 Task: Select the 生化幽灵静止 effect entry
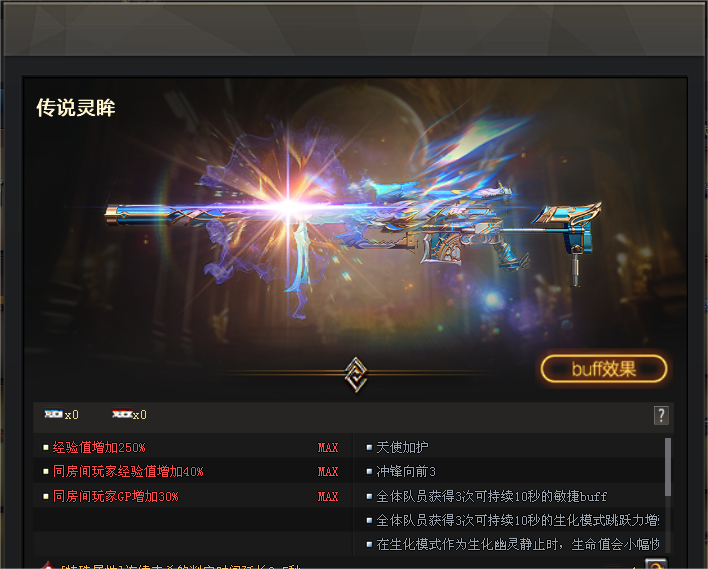coord(517,545)
